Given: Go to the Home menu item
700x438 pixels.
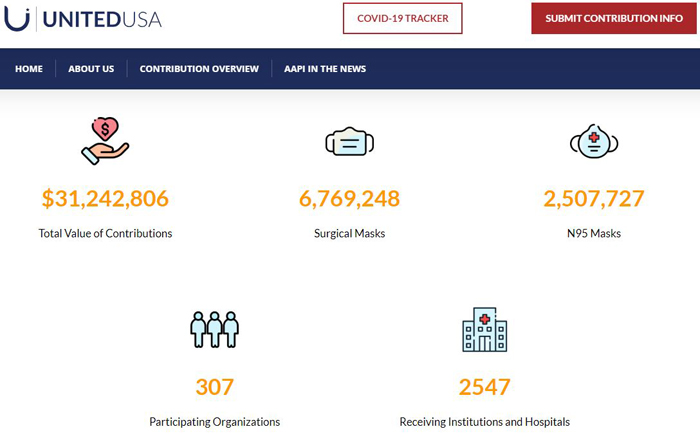Looking at the screenshot, I should 29,69.
